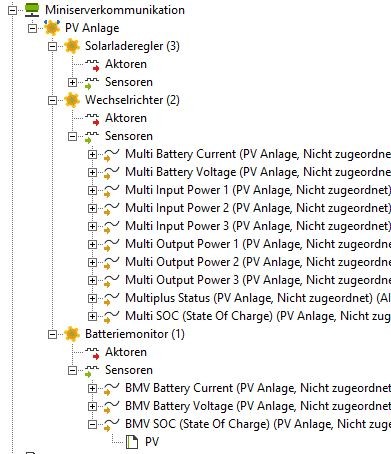Select Multi SOC (State Of Charge) item
This screenshot has width=391, height=454.
pyautogui.click(x=258, y=316)
